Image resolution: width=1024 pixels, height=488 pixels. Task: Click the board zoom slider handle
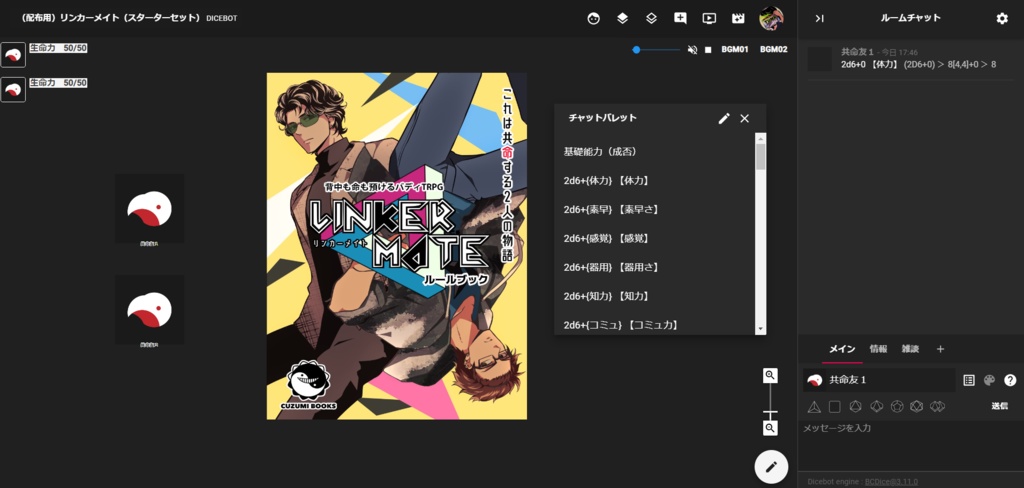click(x=771, y=412)
